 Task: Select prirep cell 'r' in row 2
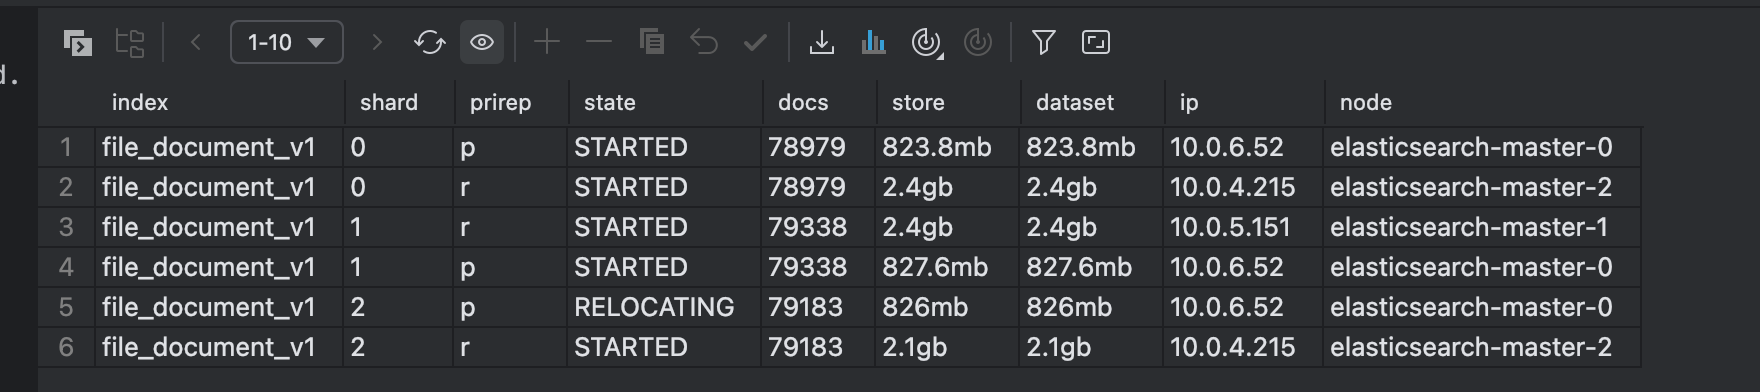point(510,187)
